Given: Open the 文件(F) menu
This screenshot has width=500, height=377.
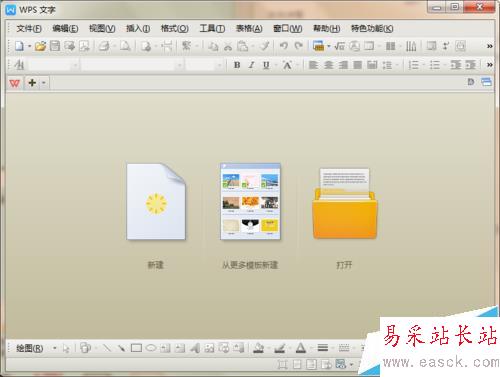Looking at the screenshot, I should (x=29, y=29).
